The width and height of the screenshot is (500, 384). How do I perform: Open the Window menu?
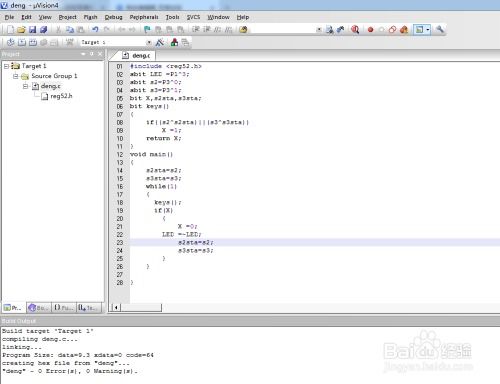[218, 17]
